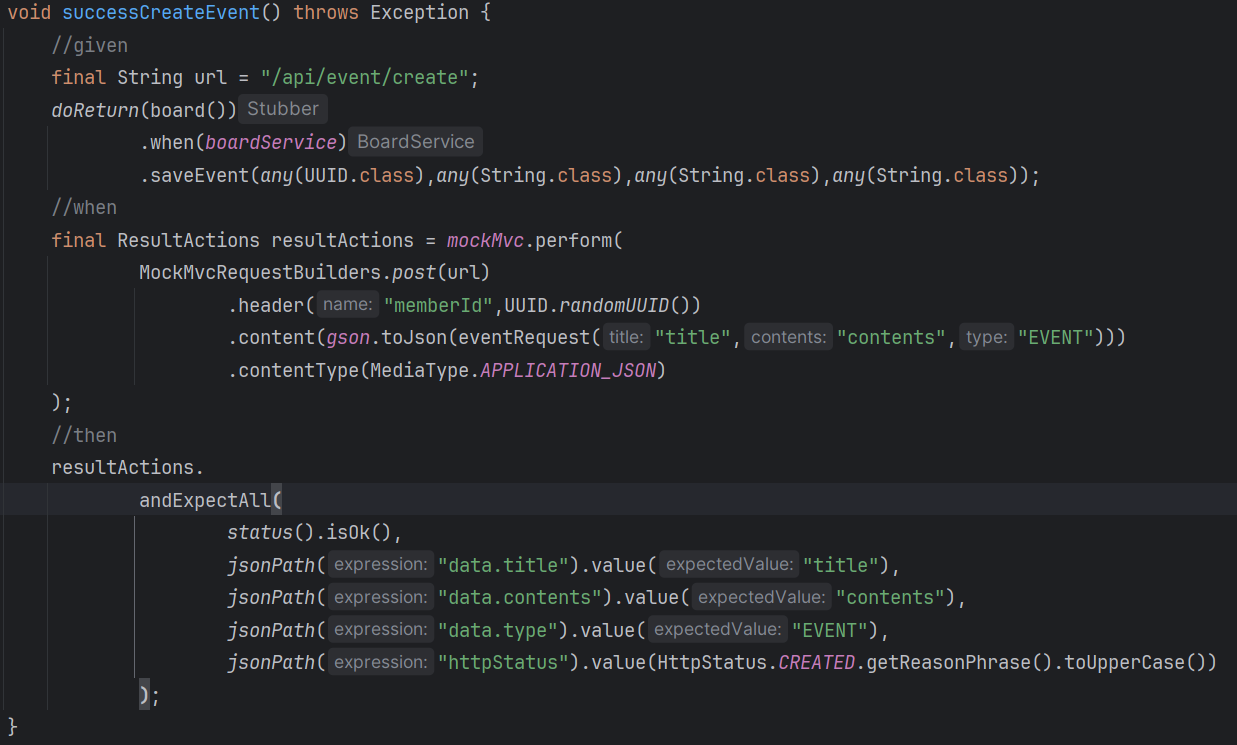Click the //then comment

coord(85,435)
